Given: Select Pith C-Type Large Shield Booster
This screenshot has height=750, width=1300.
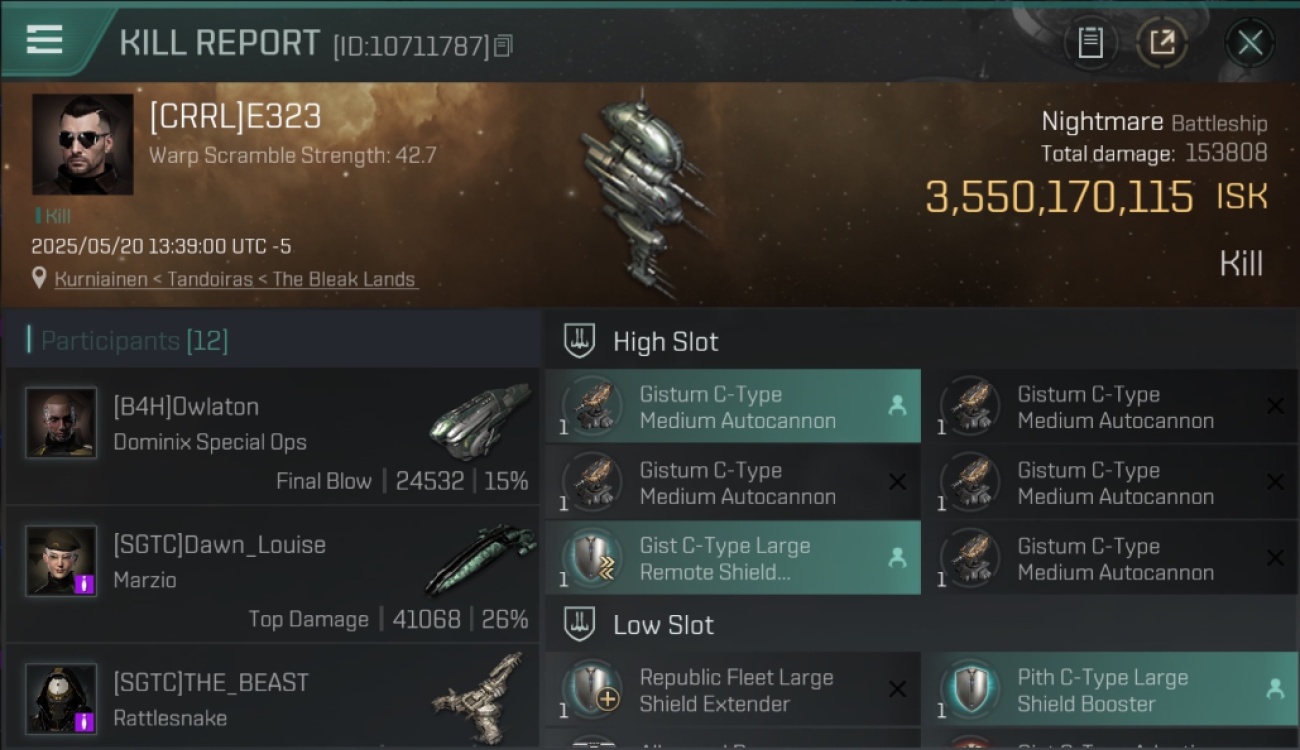Looking at the screenshot, I should (1110, 690).
